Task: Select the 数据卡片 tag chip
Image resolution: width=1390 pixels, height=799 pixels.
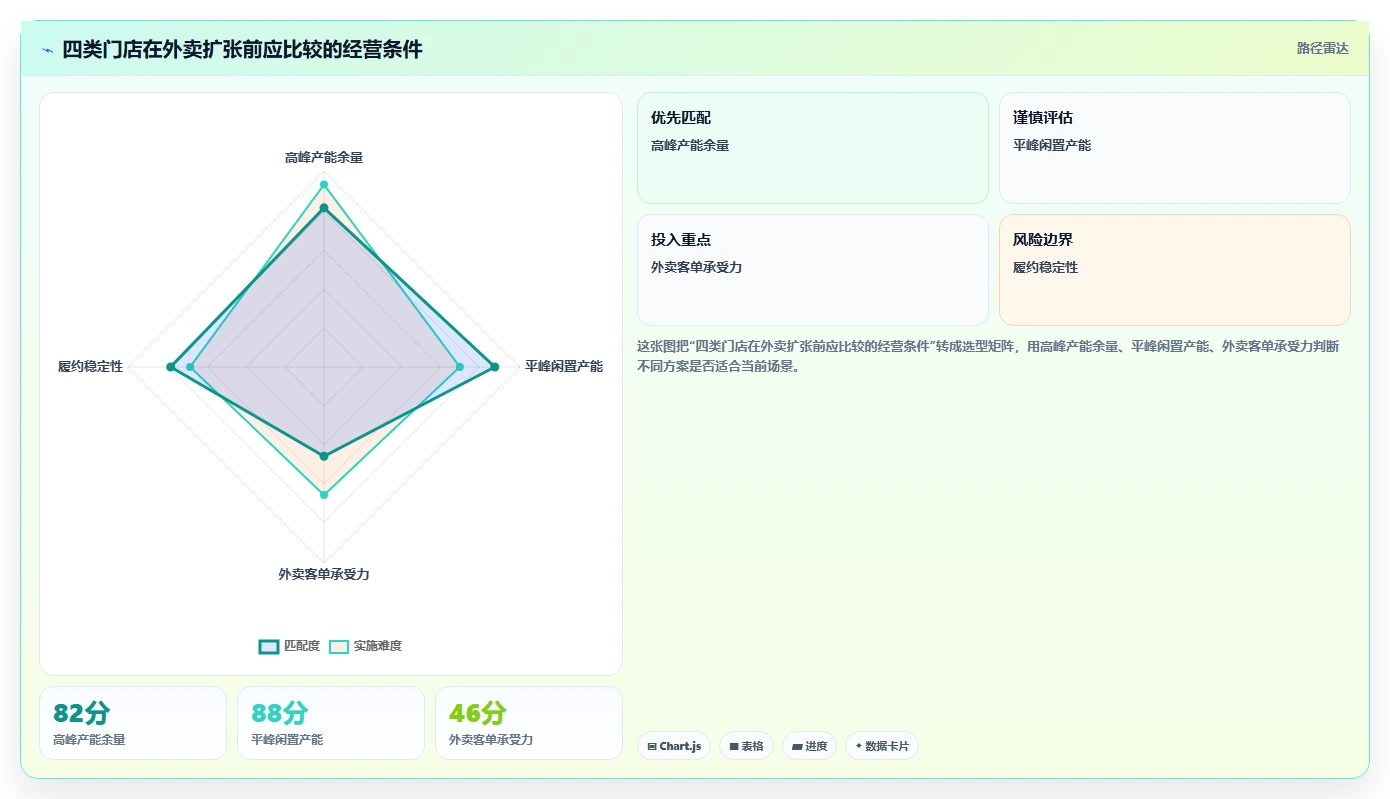Action: [882, 746]
